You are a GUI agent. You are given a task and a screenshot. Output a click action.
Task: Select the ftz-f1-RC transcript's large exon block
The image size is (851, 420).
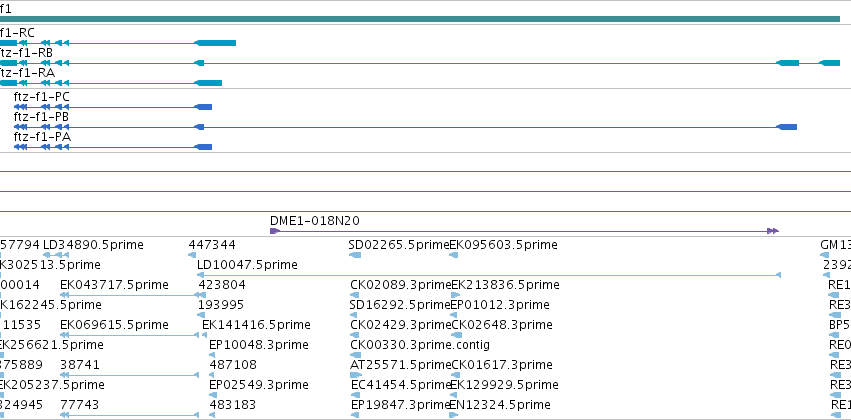pyautogui.click(x=215, y=43)
